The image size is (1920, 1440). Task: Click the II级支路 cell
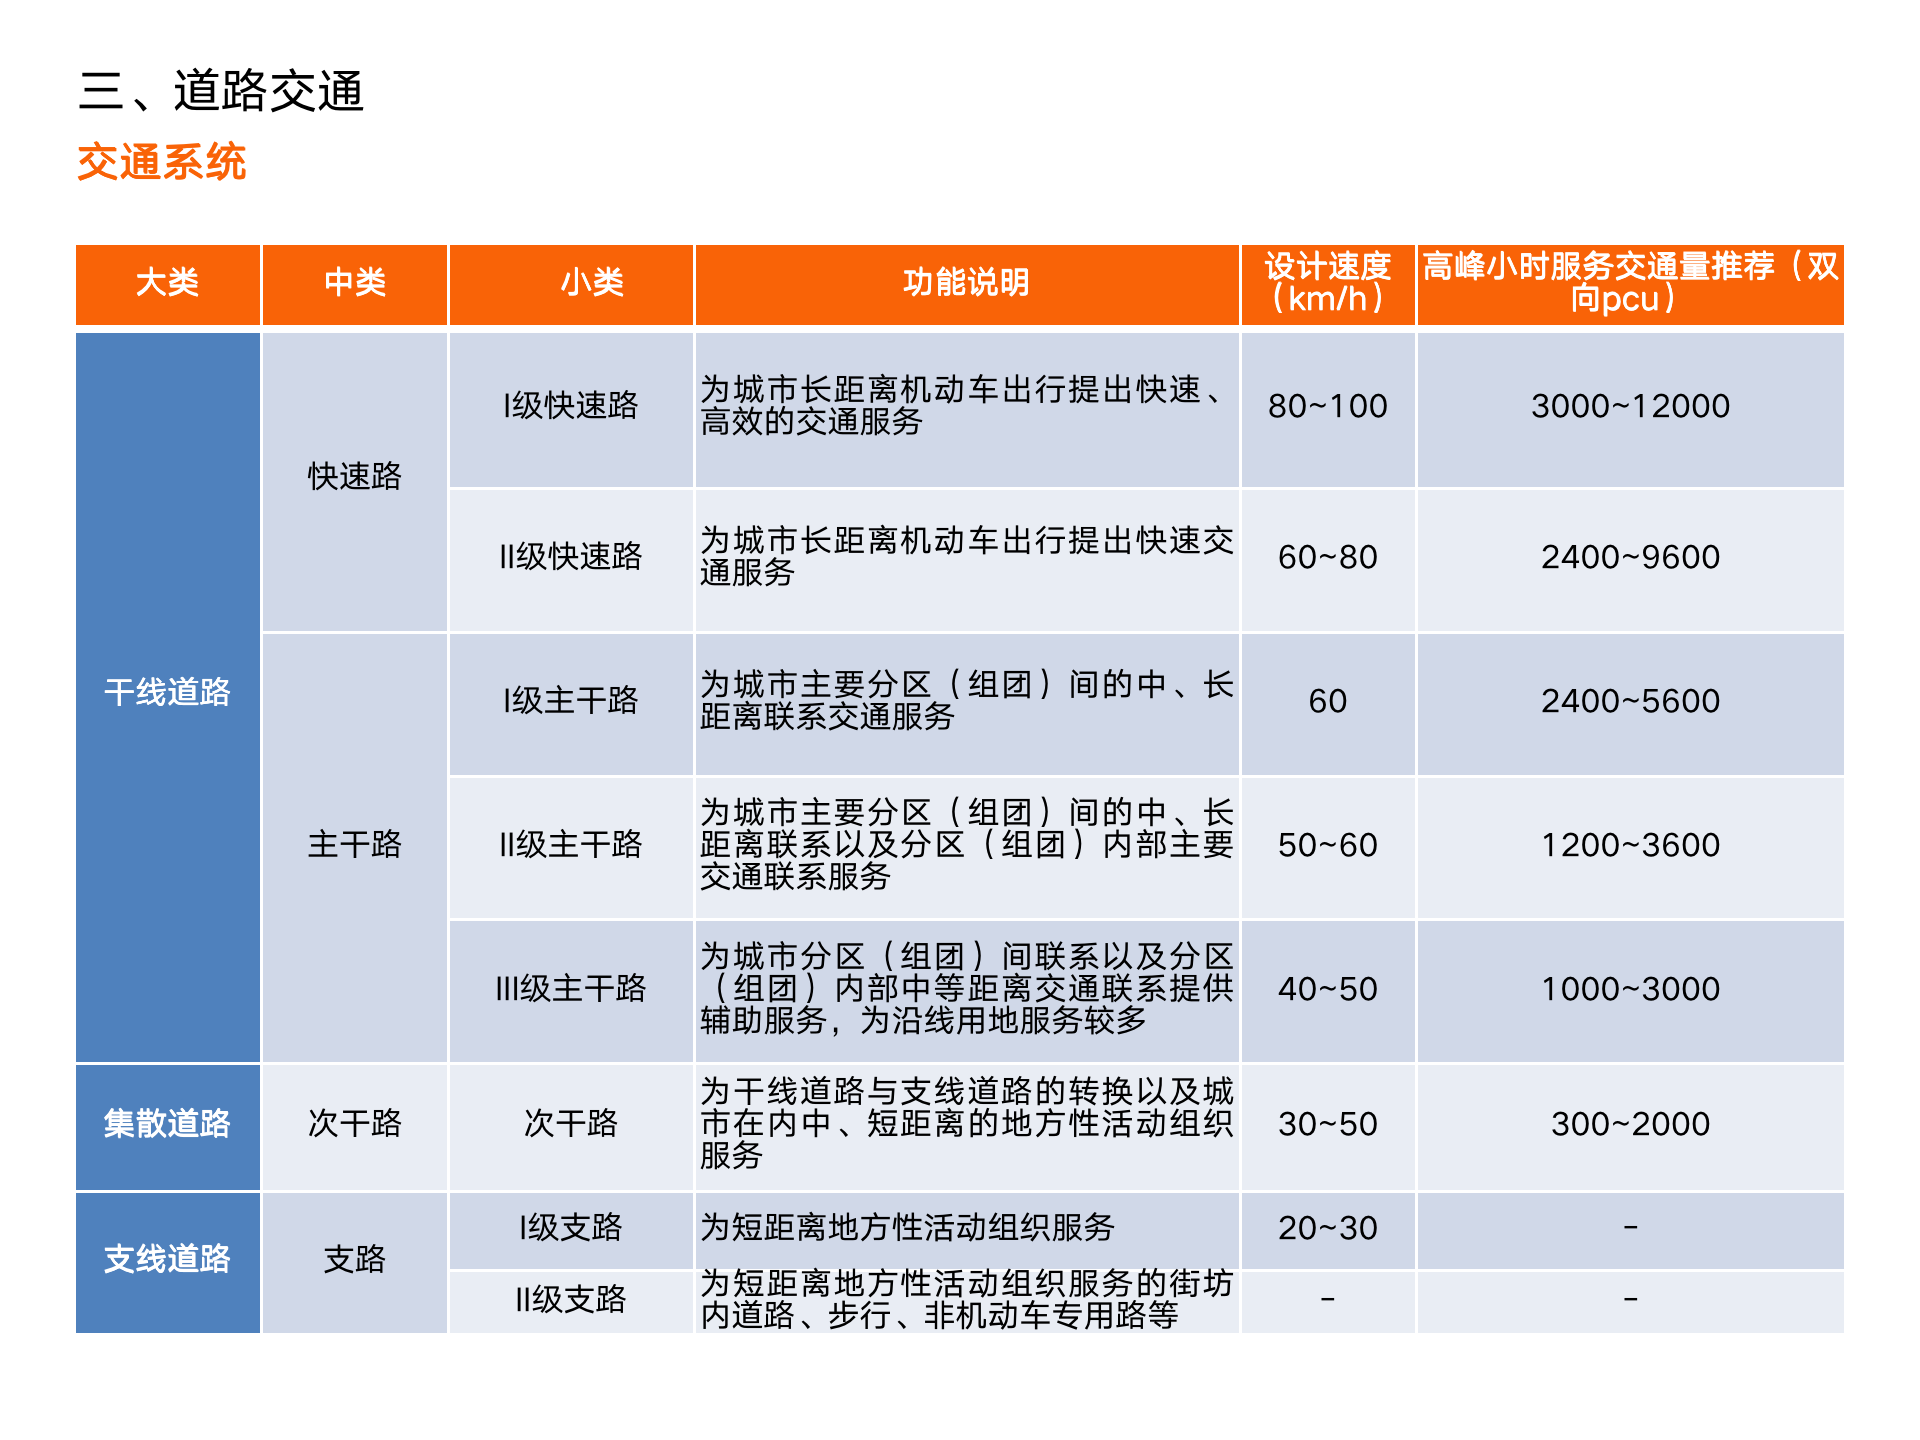click(570, 1300)
